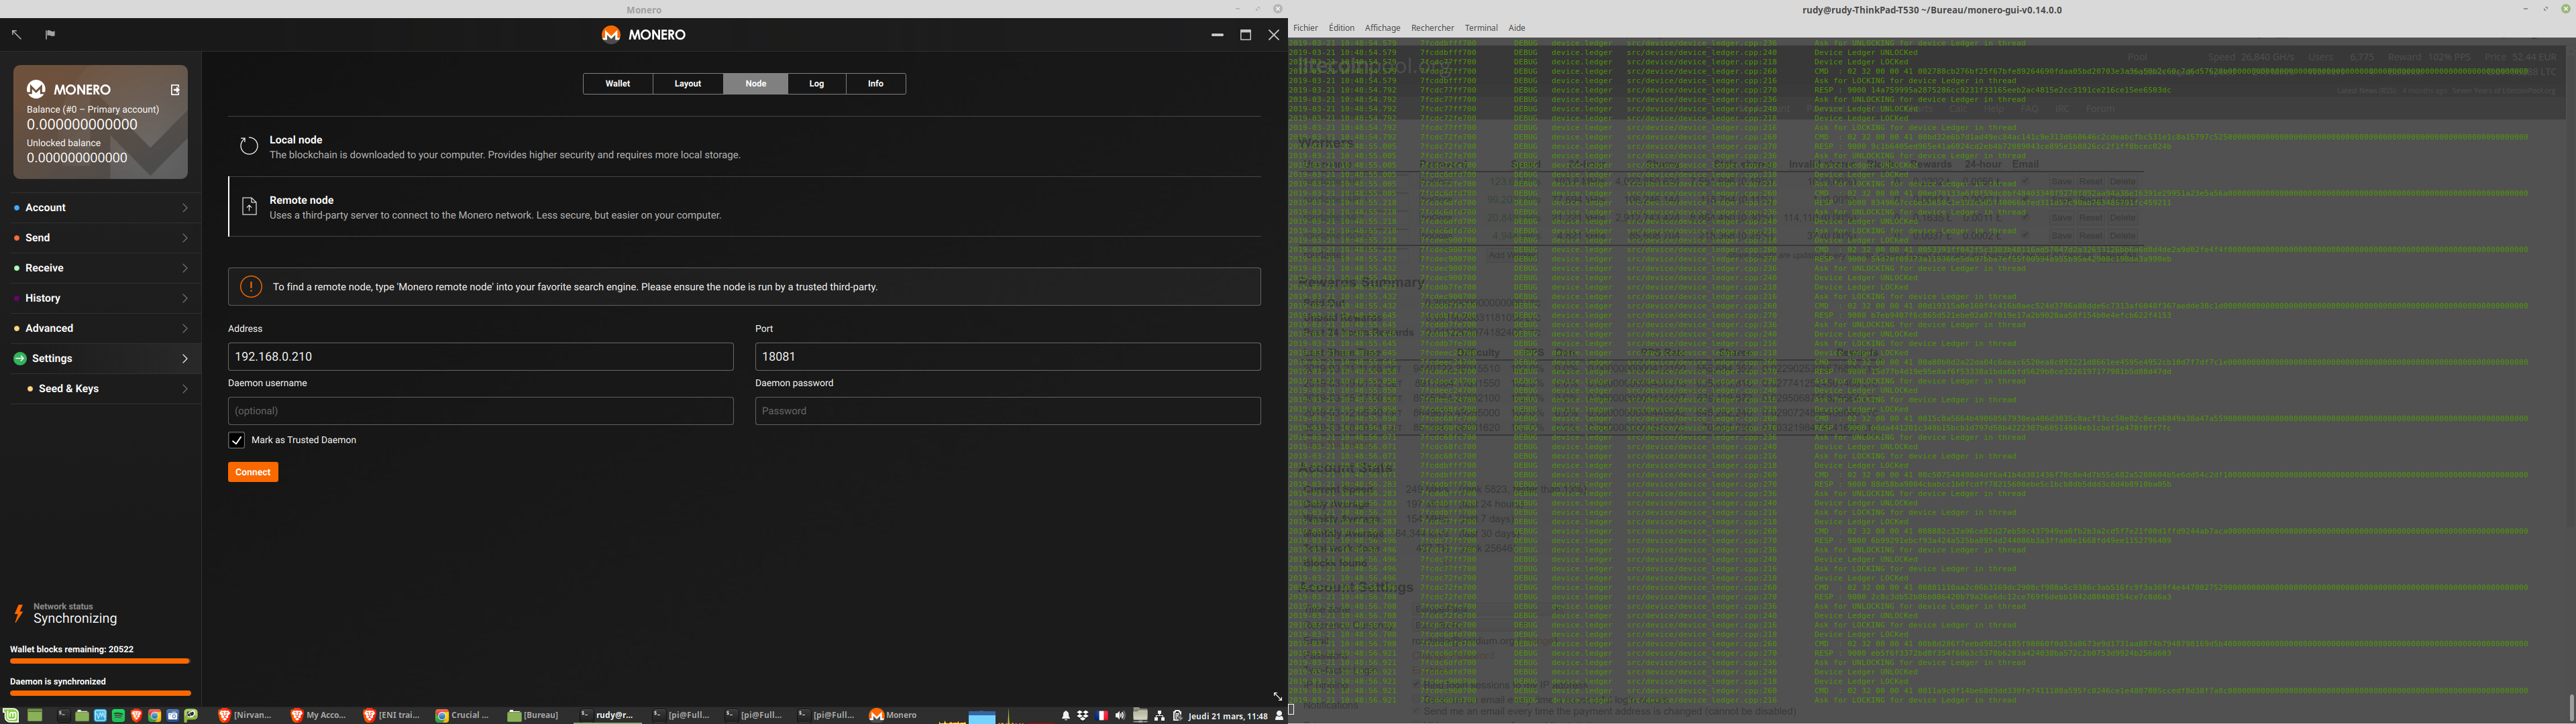Click the green Settings arrow icon
This screenshot has height=724, width=2576.
(20, 359)
